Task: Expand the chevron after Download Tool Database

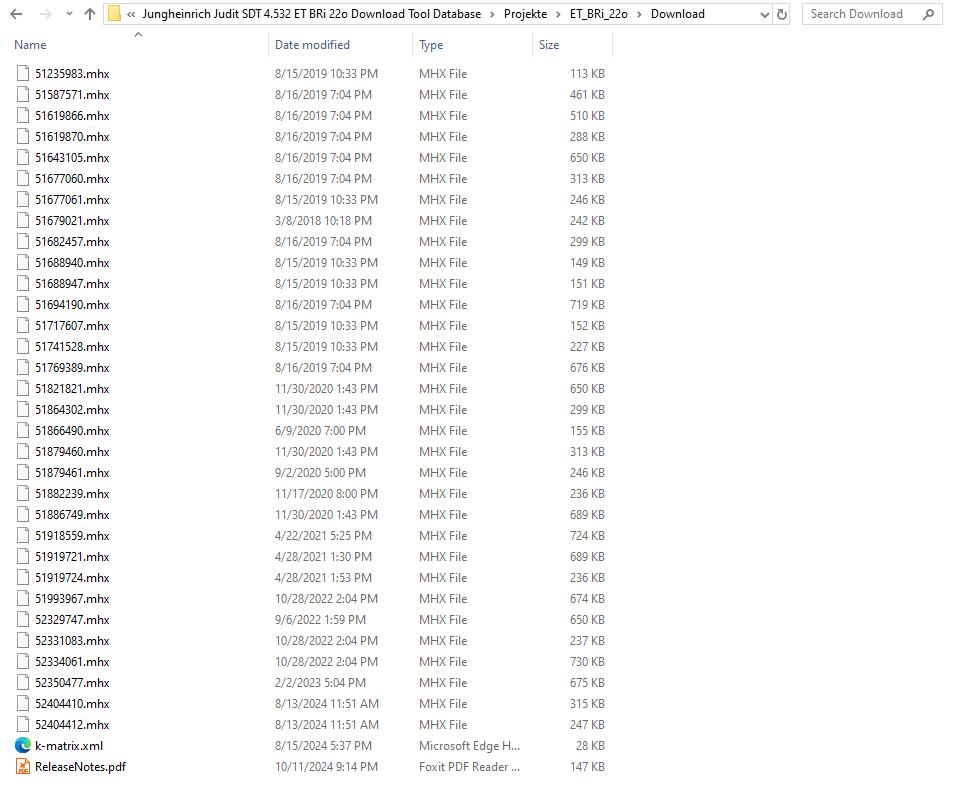Action: tap(492, 14)
